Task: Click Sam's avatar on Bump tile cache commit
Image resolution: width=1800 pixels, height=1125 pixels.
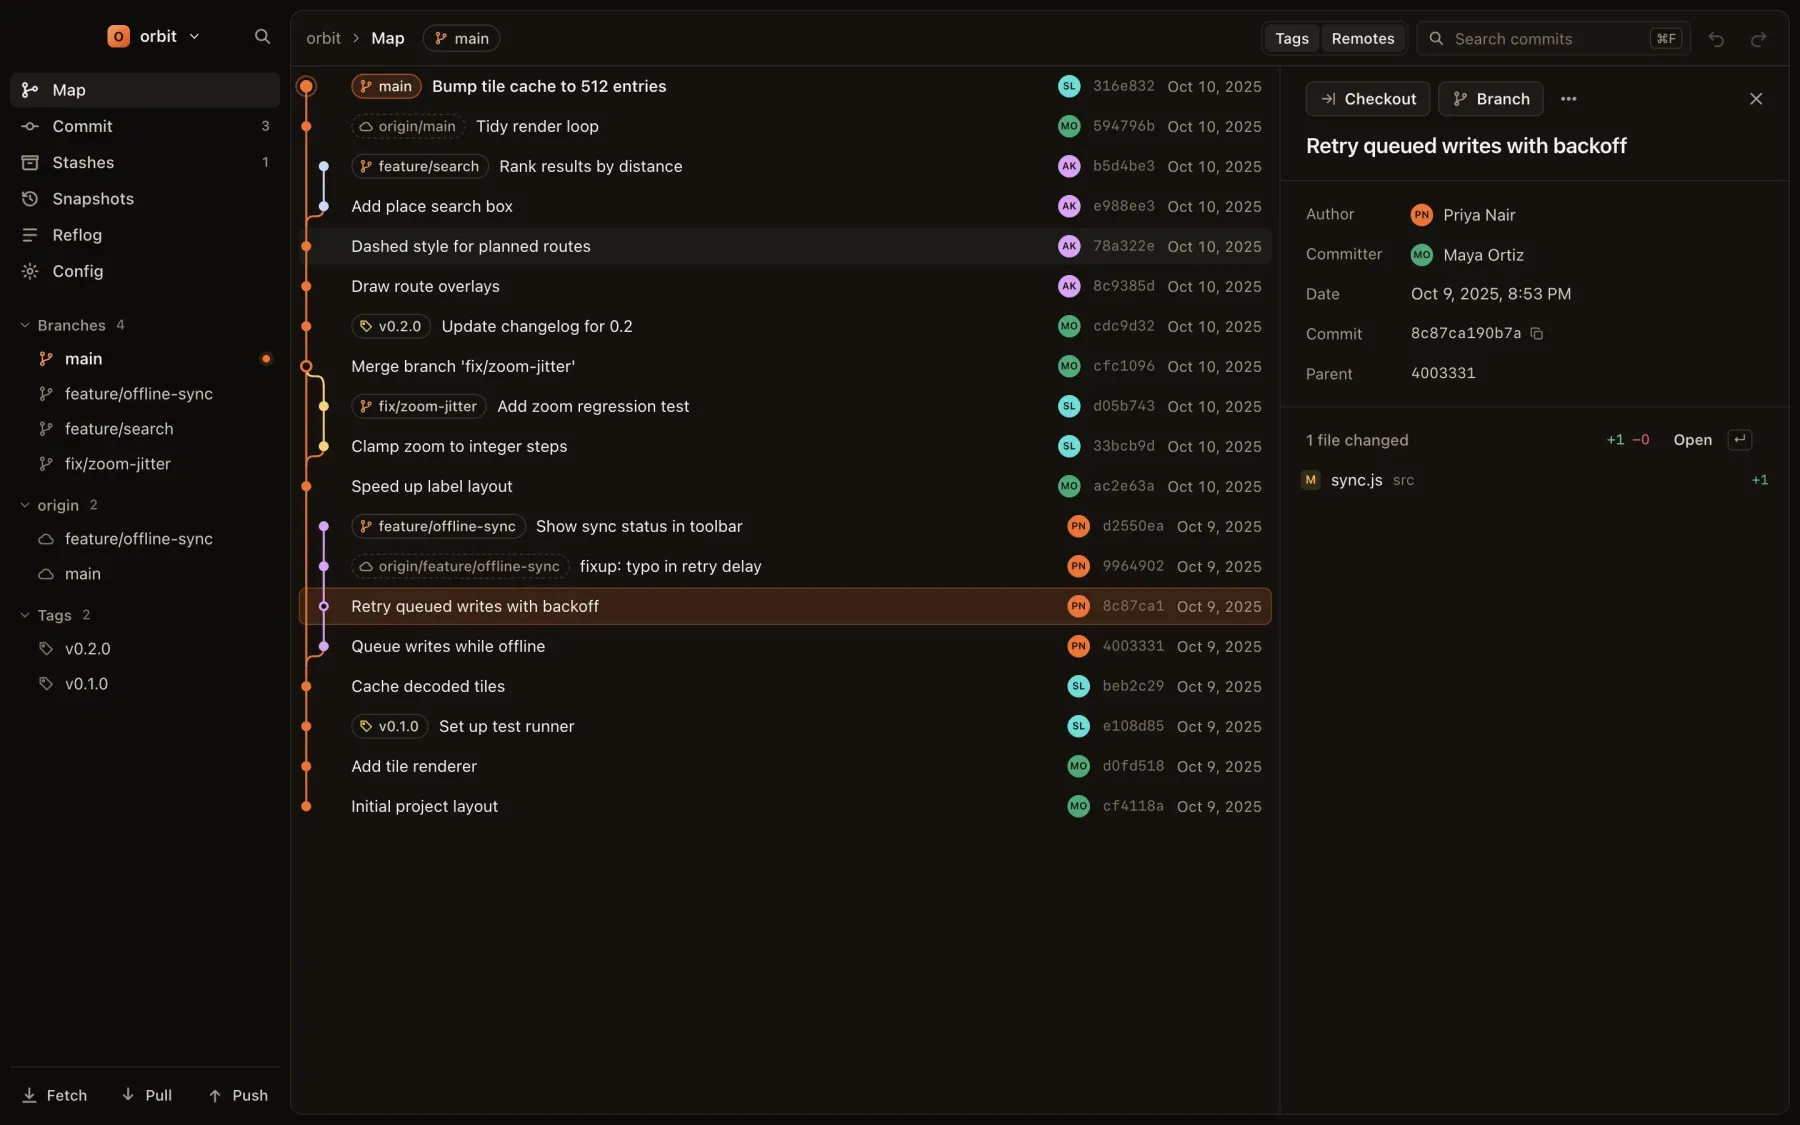Action: pyautogui.click(x=1069, y=87)
